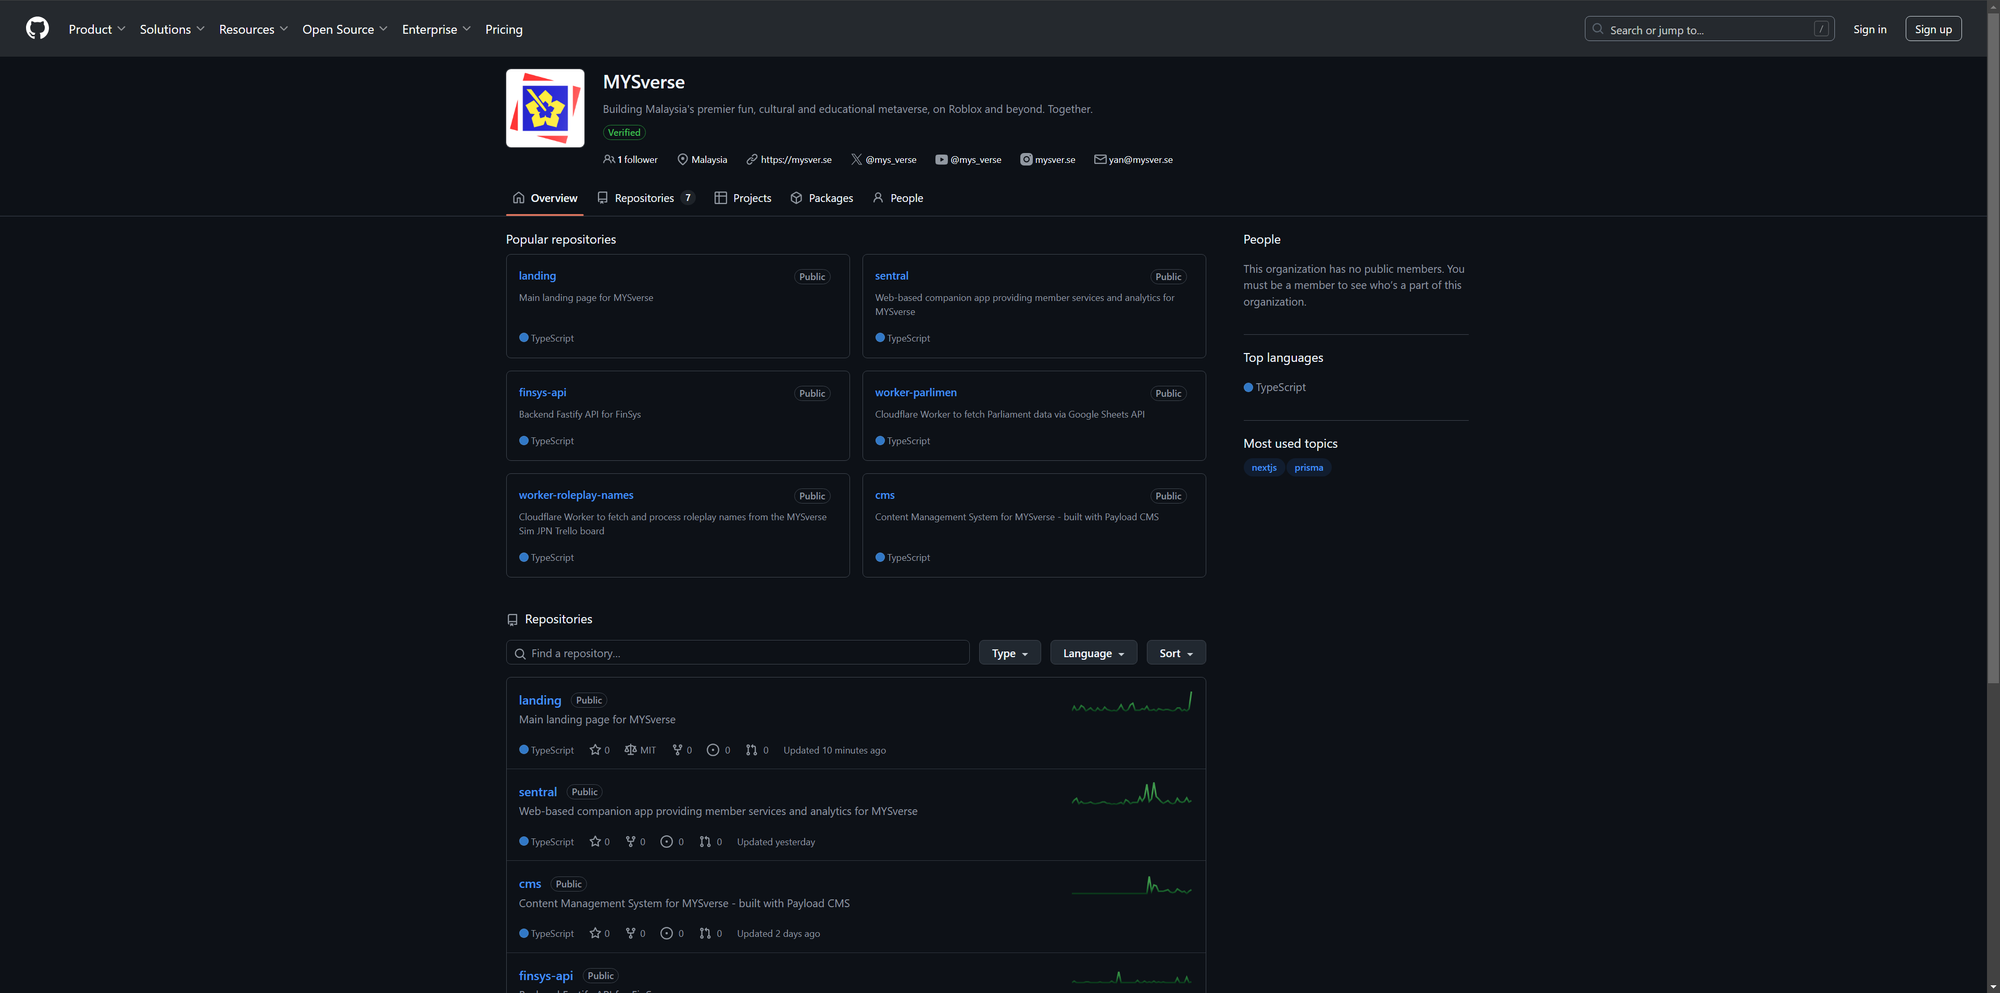Click the fork icon on cms repository
The image size is (2000, 993).
[x=630, y=934]
